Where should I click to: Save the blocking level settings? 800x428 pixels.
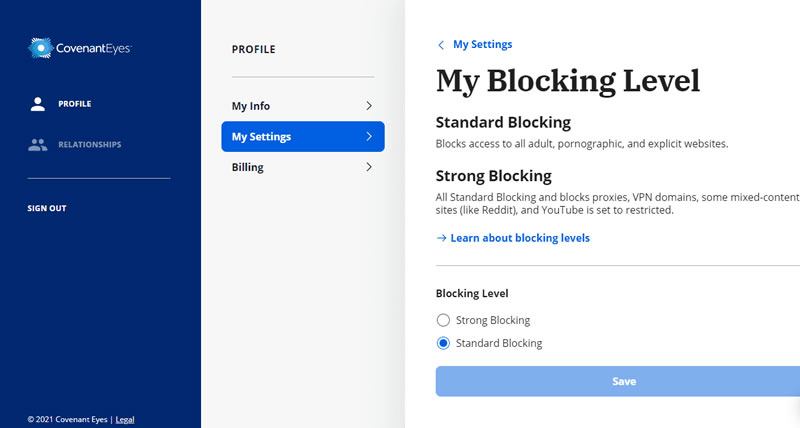pos(618,381)
